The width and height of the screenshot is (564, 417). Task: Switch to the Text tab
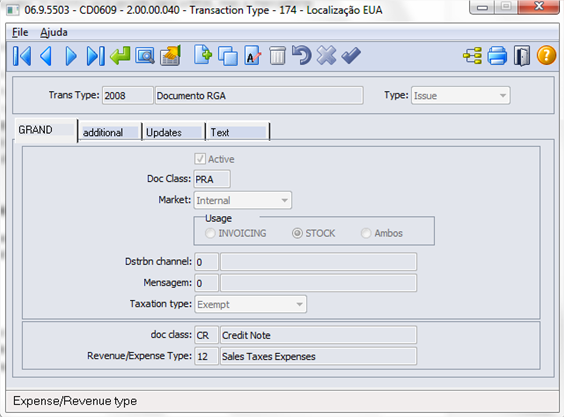click(238, 132)
